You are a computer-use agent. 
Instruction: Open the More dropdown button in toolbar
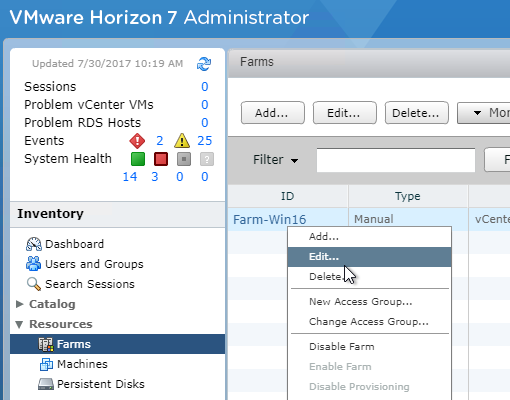(x=484, y=113)
